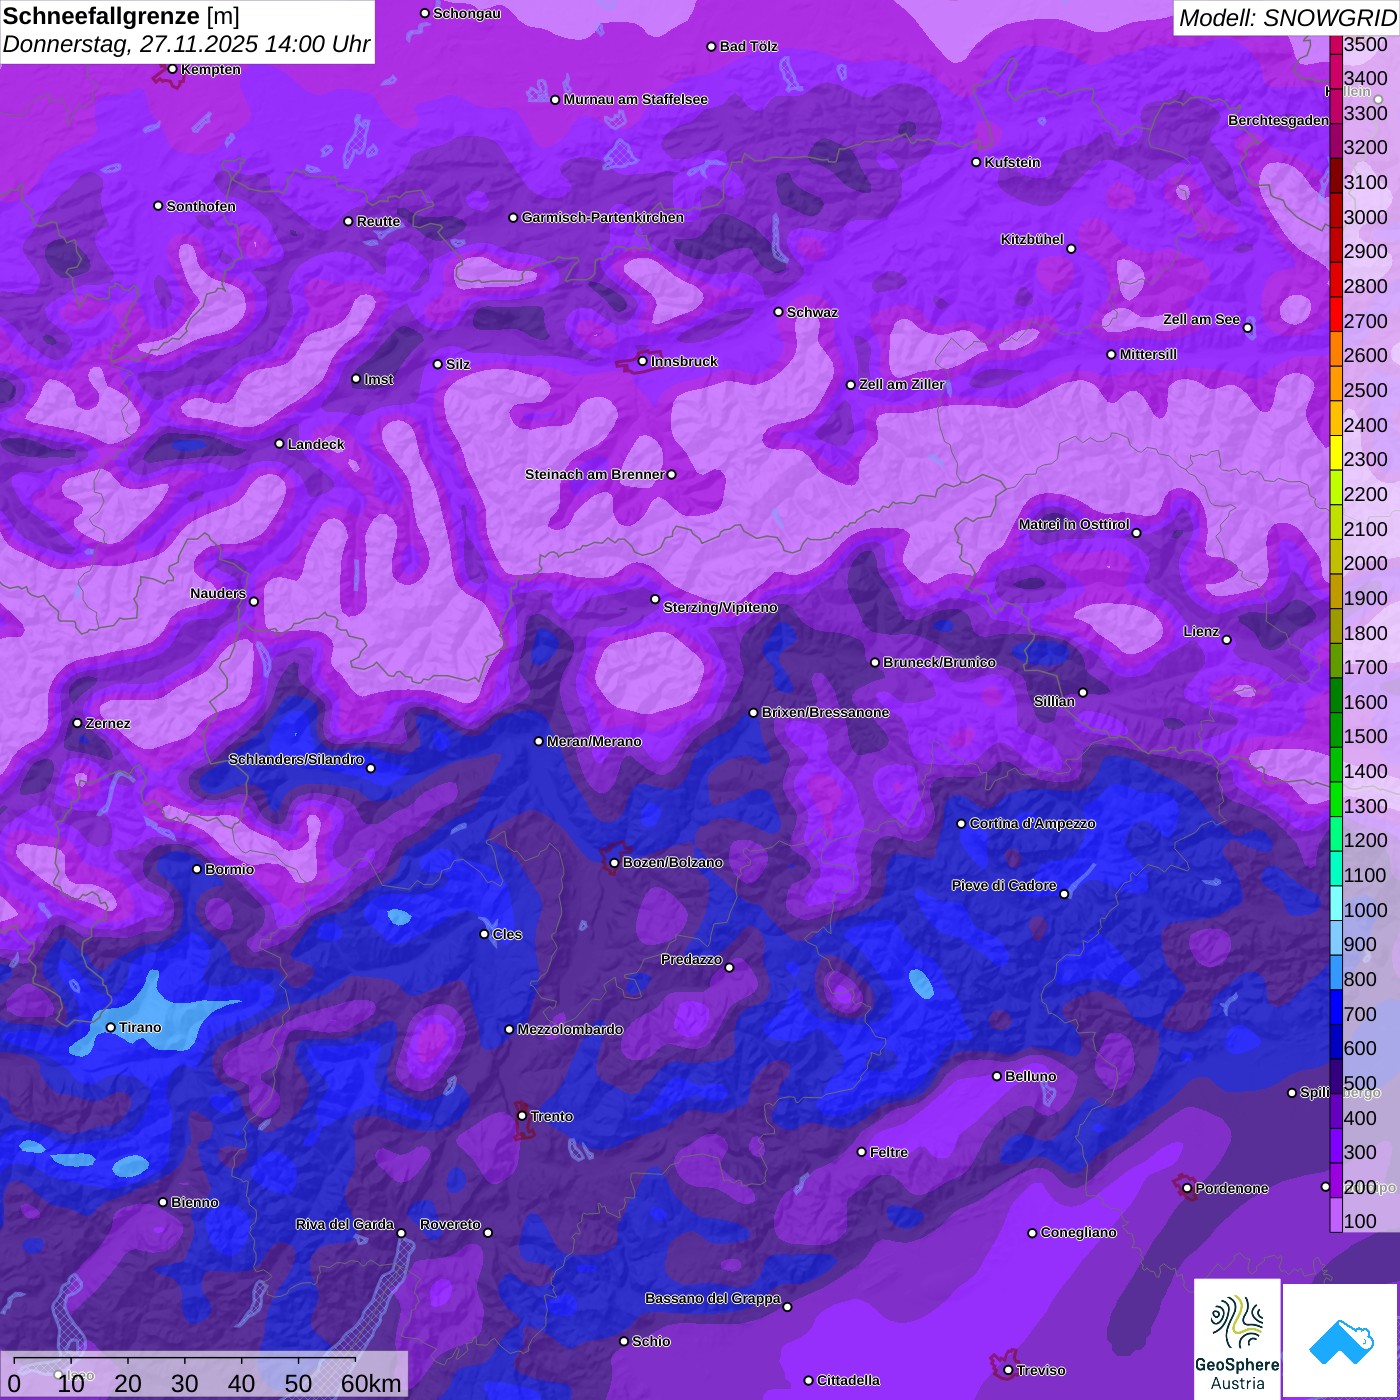The image size is (1400, 1400).
Task: Click the Kempten city marker
Action: pyautogui.click(x=172, y=69)
